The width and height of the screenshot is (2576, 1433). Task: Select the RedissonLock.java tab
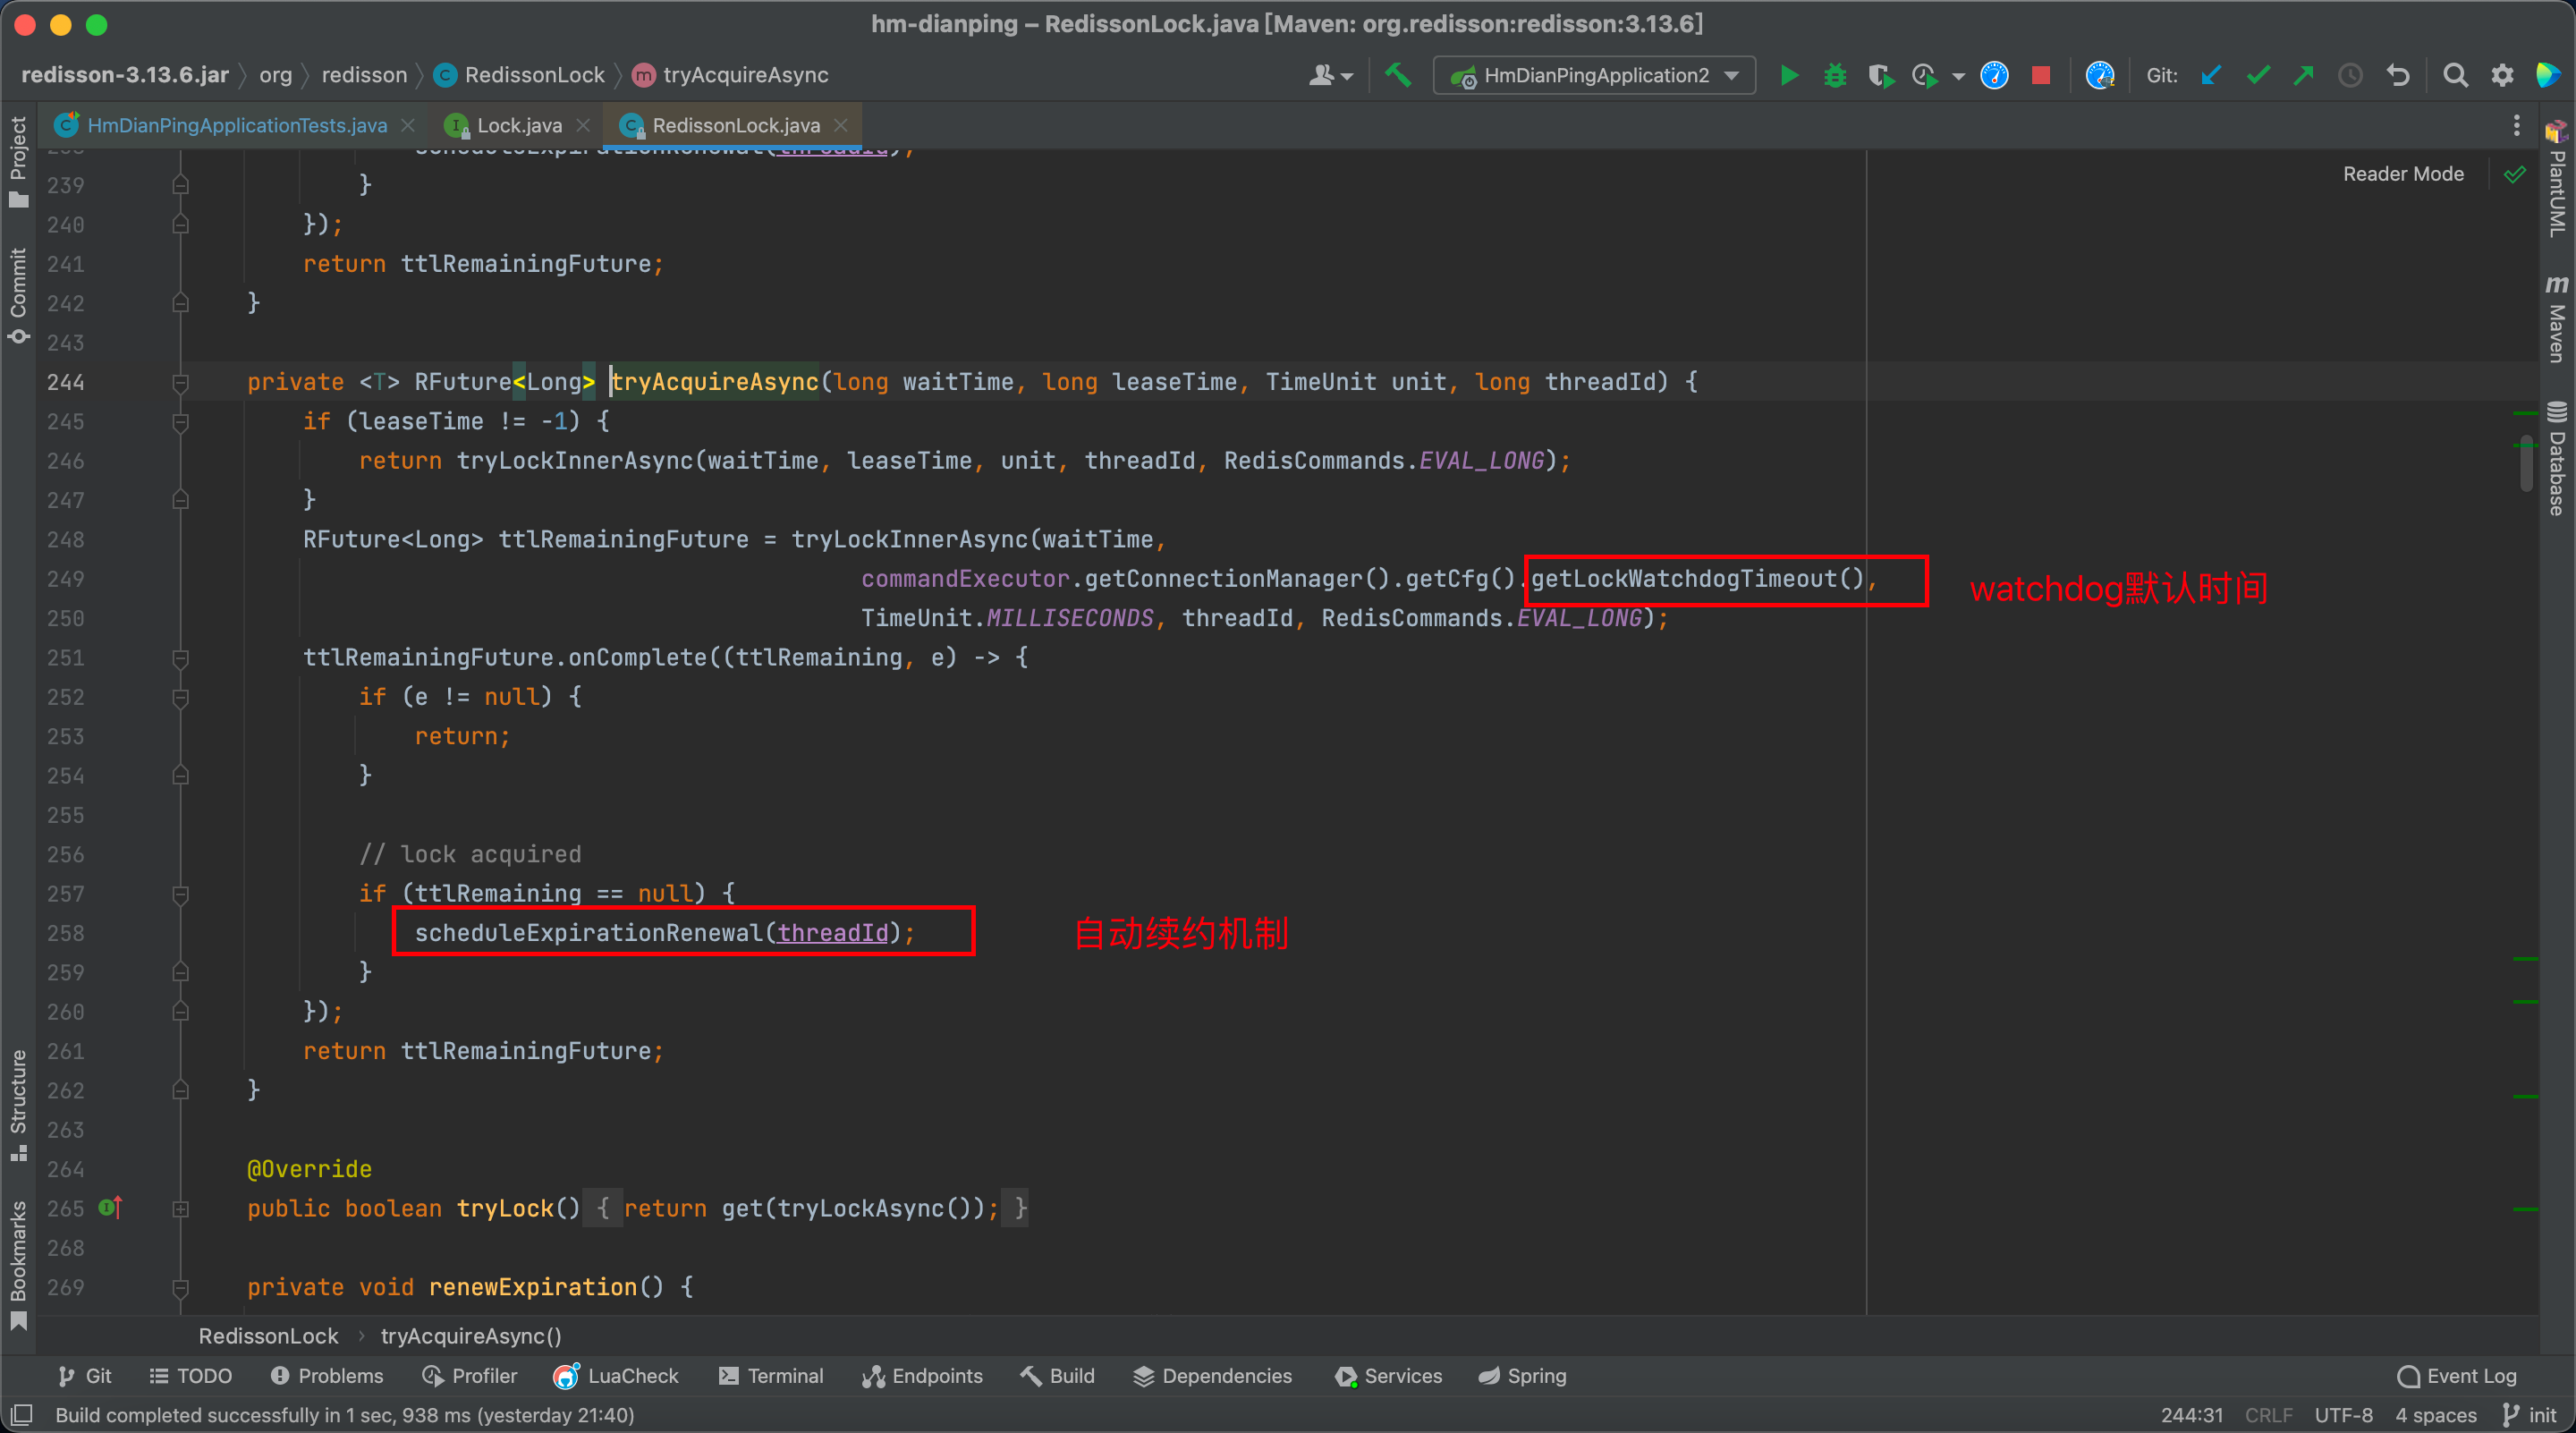[736, 125]
